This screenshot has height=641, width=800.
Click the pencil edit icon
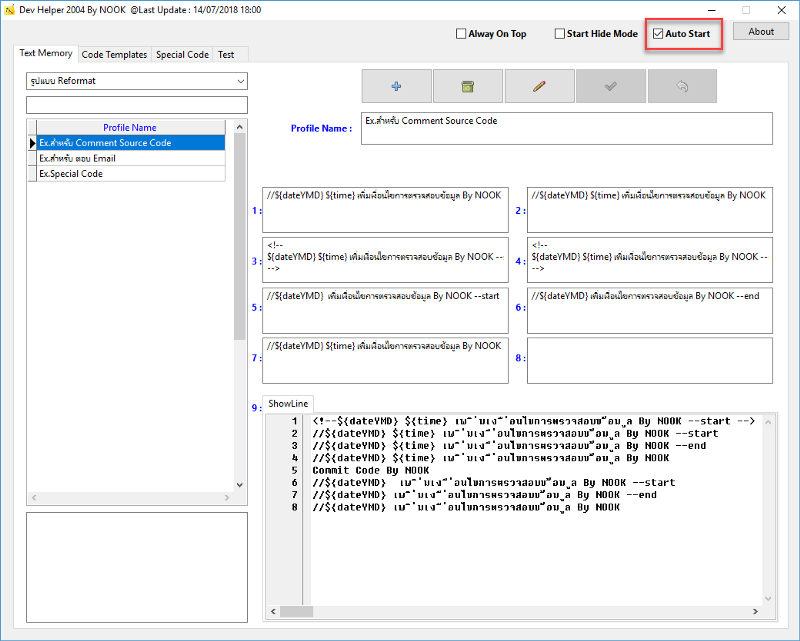[x=540, y=87]
